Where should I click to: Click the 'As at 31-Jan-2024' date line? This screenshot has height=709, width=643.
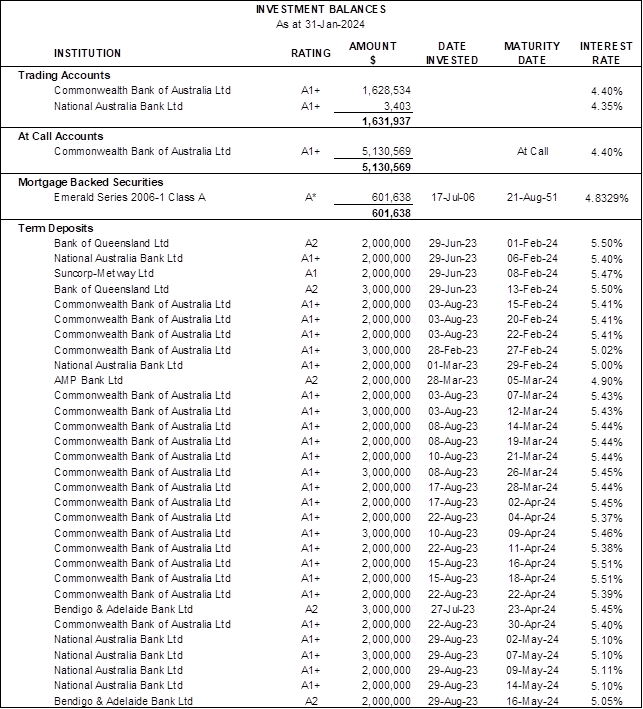click(x=320, y=24)
